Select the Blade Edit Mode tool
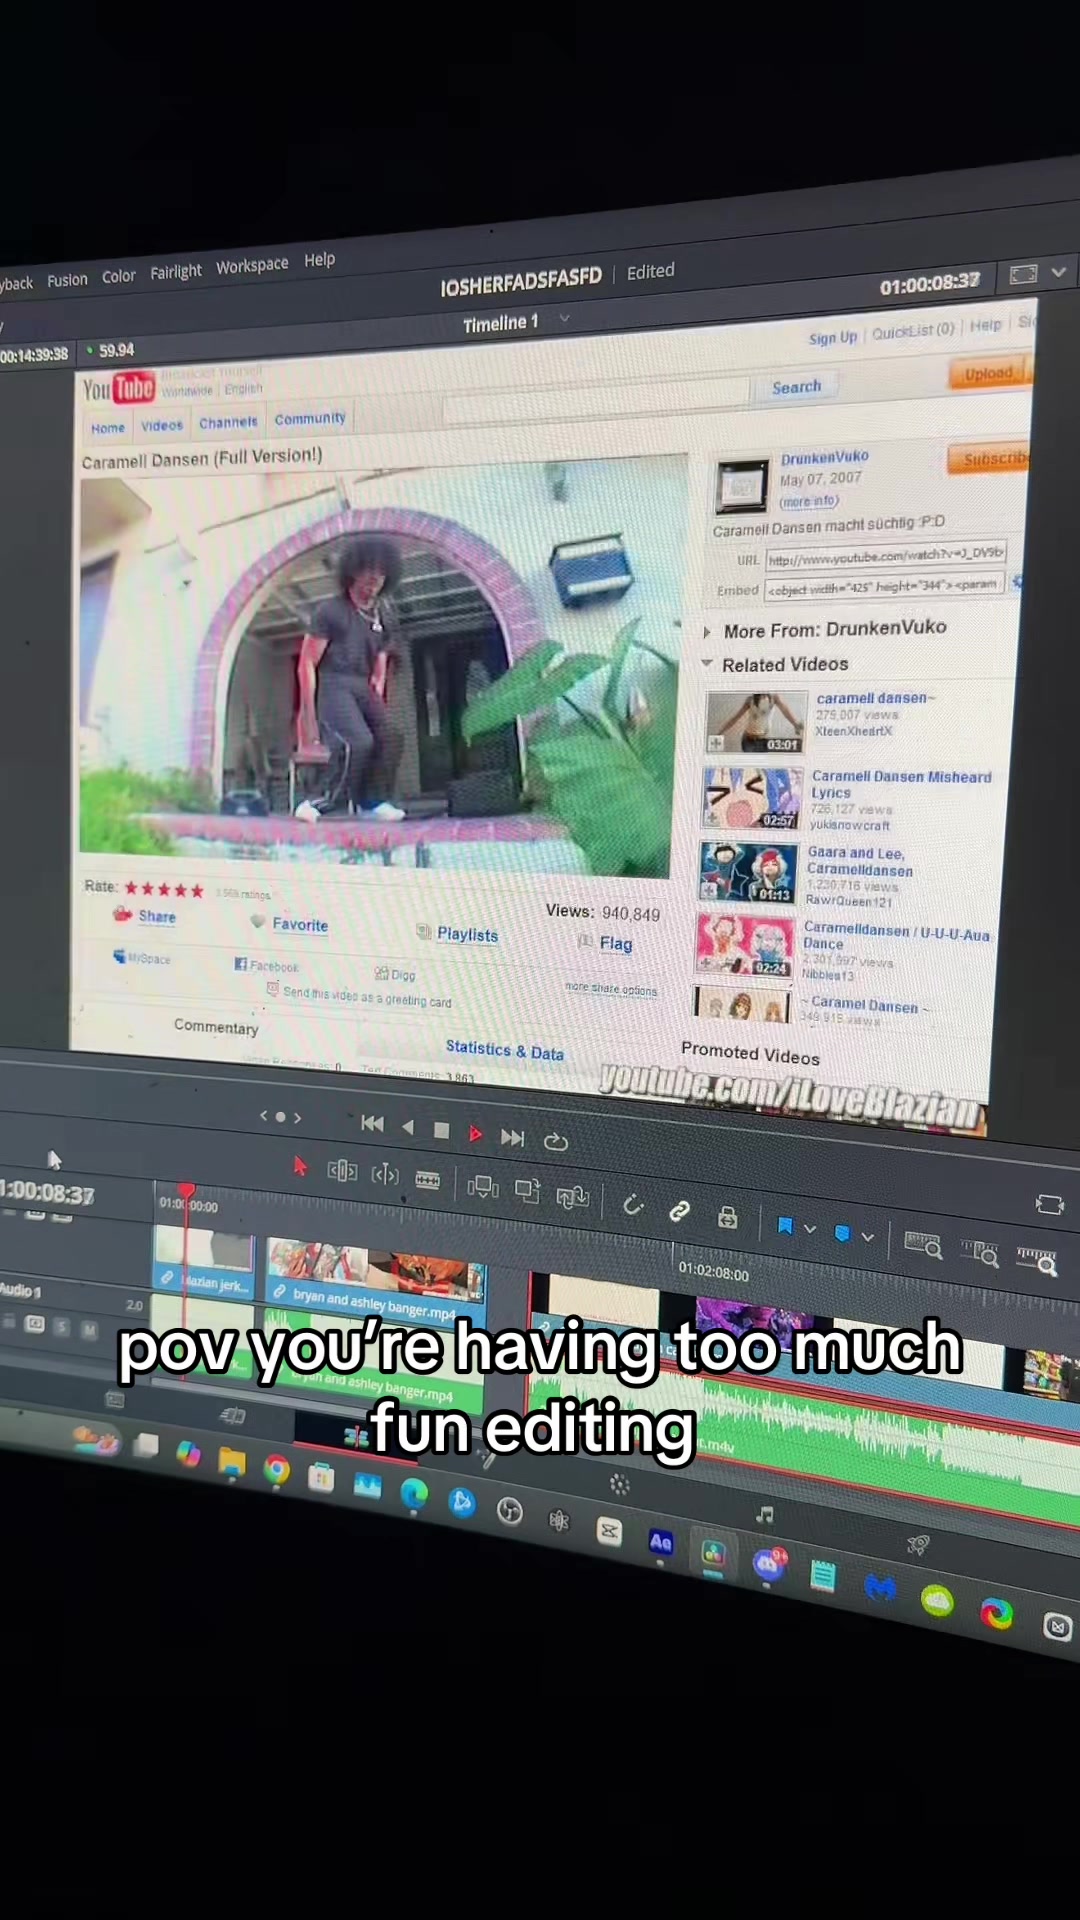 click(x=428, y=1180)
